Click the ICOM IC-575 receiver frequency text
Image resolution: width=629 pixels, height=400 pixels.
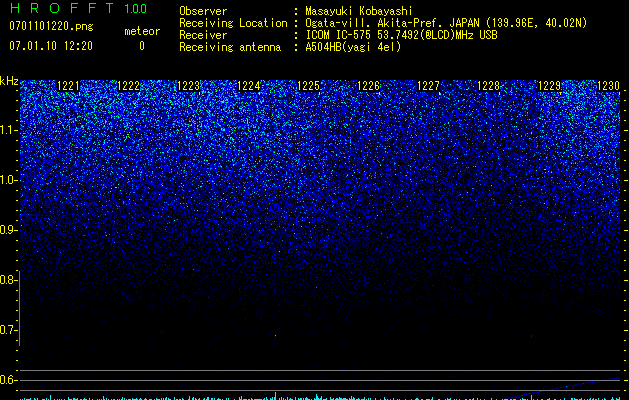coord(401,35)
